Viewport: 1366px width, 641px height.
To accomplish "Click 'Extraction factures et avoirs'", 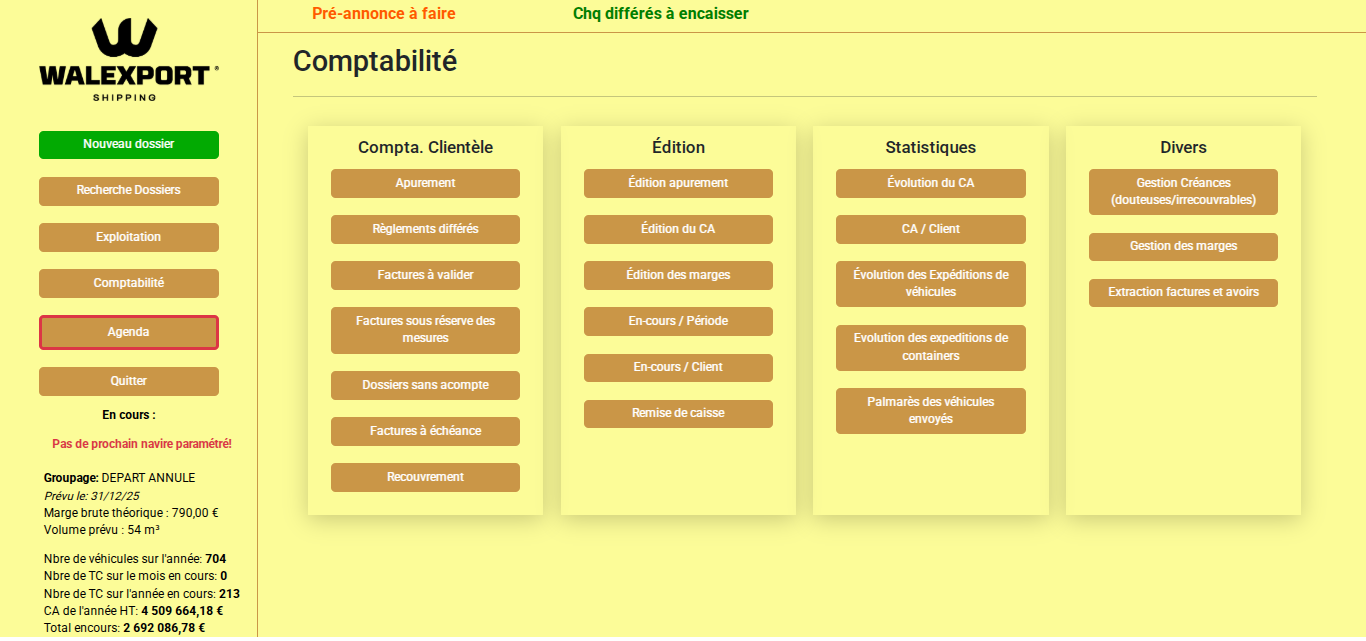I will click(x=1183, y=293).
